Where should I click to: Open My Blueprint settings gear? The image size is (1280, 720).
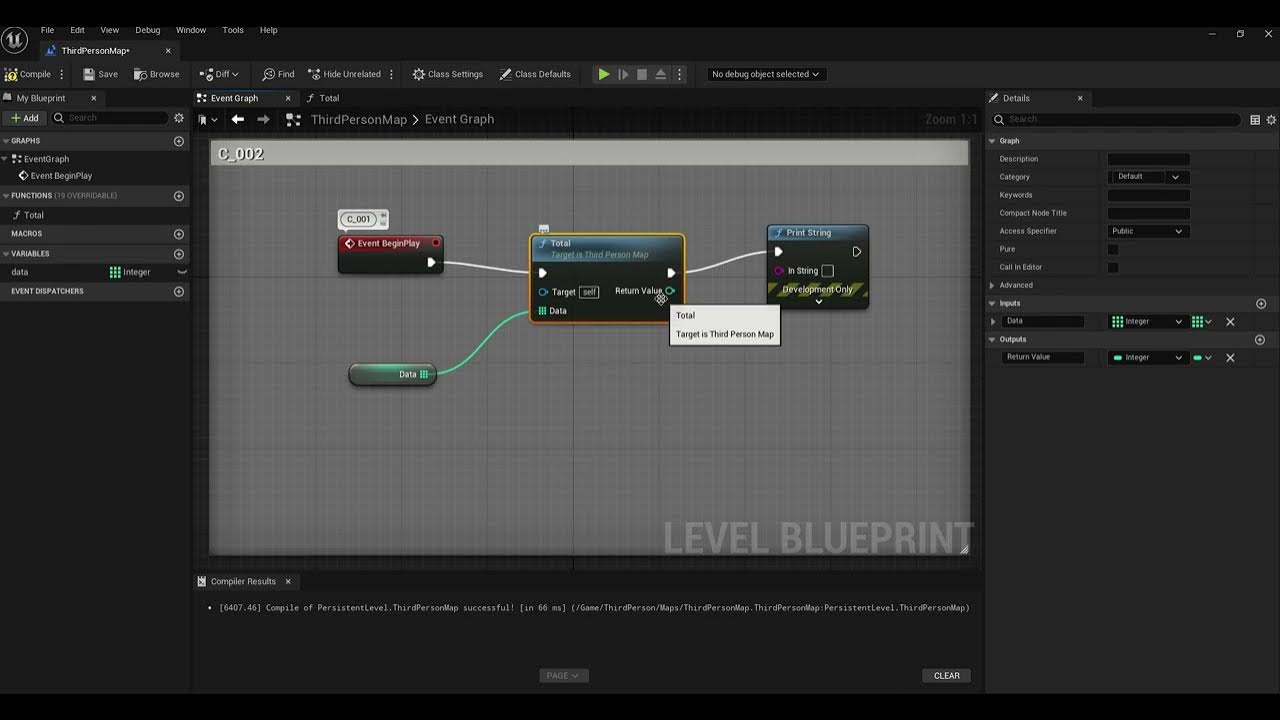179,118
